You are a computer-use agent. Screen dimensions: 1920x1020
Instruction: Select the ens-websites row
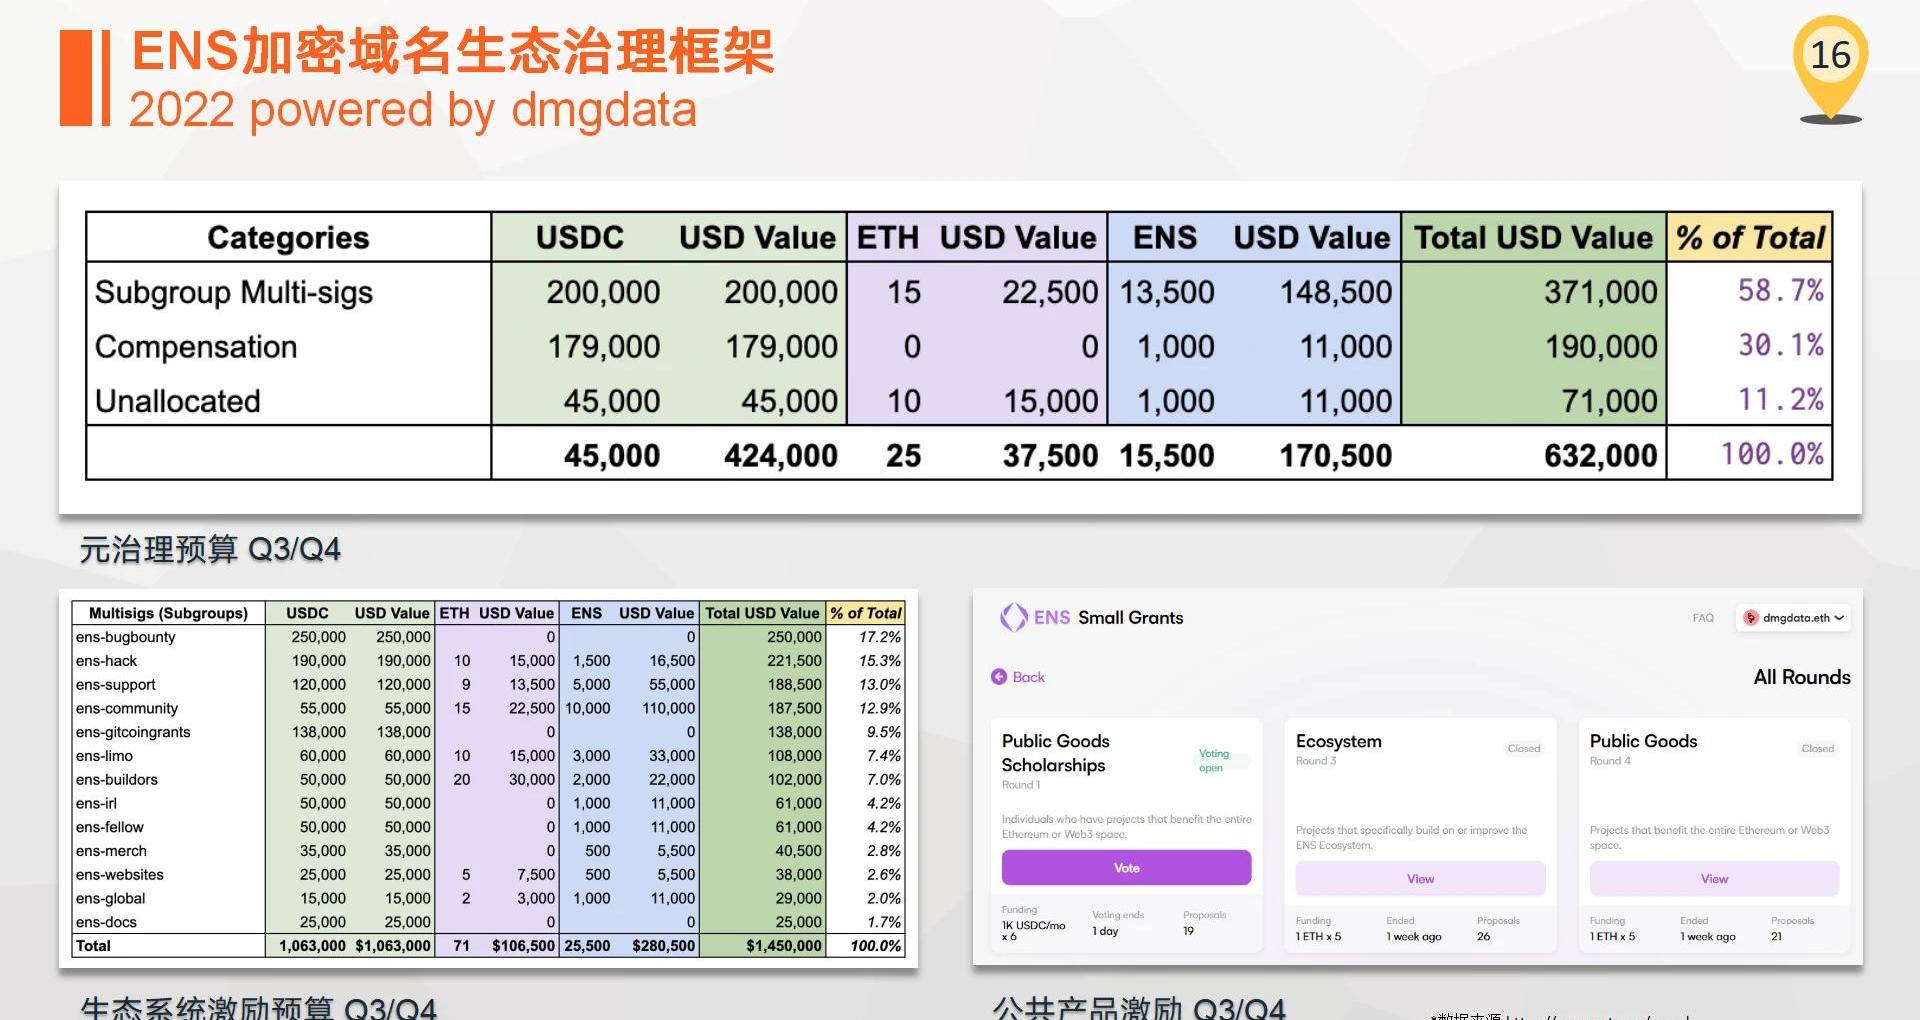488,875
